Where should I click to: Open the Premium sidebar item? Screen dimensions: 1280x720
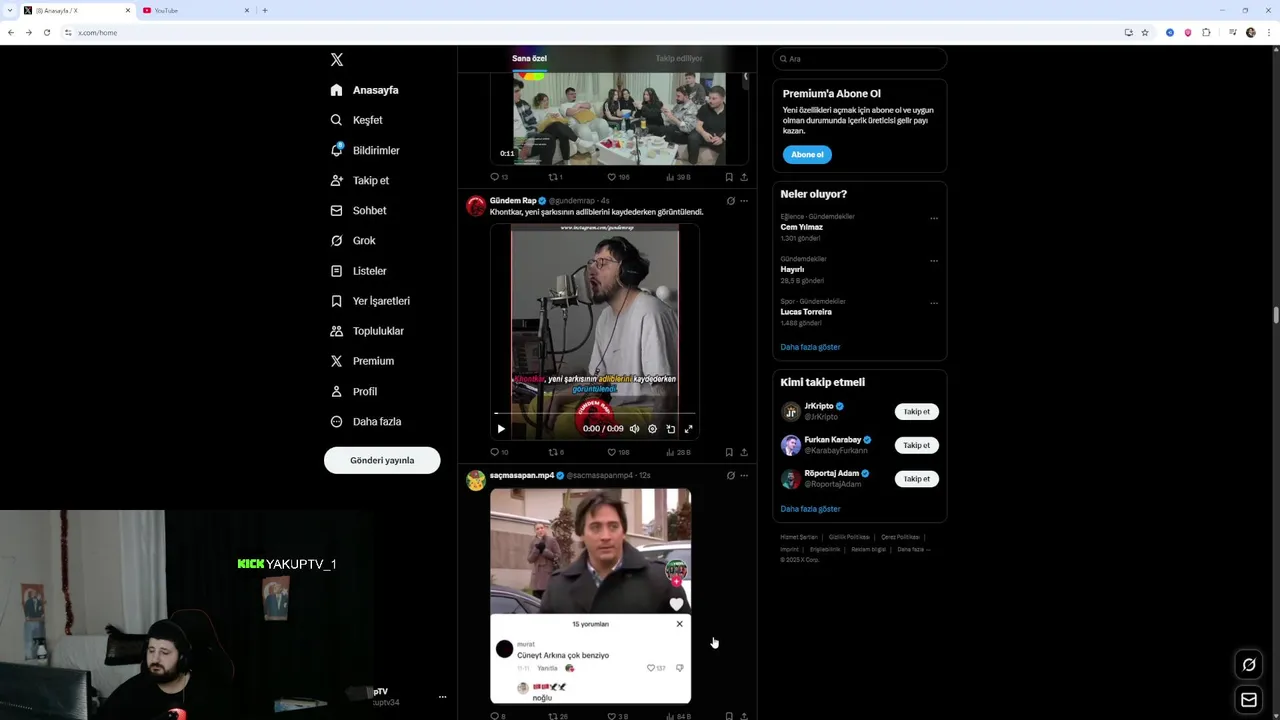(361, 361)
